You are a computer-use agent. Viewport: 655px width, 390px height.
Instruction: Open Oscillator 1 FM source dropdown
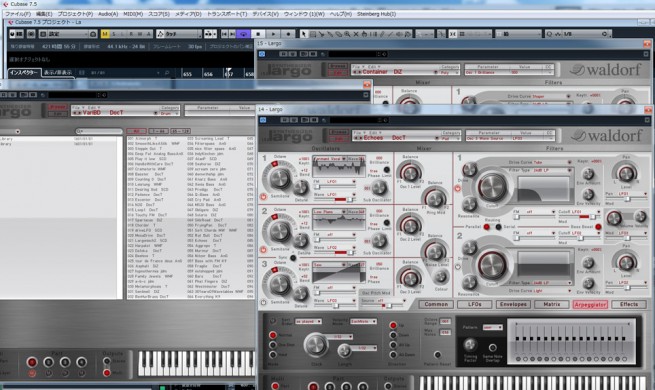pyautogui.click(x=340, y=182)
